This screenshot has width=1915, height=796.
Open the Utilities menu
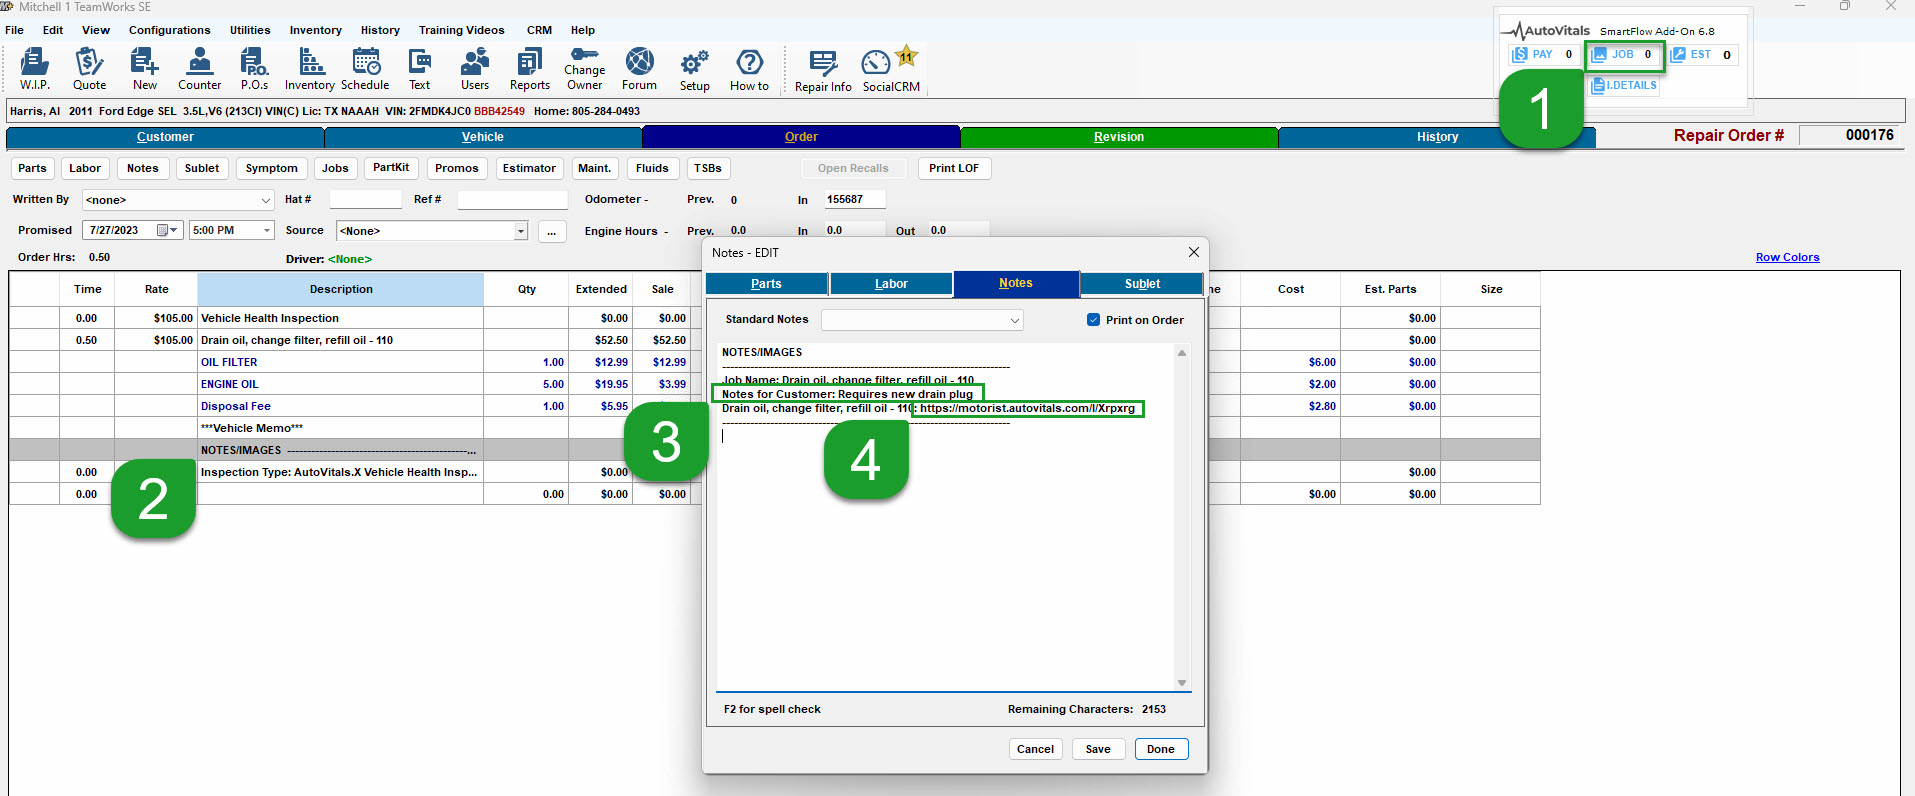tap(250, 30)
